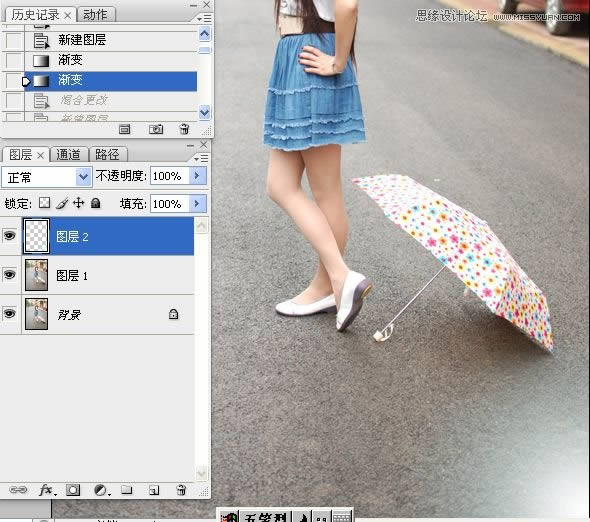Create new snapshot camera icon in history
The image size is (590, 522).
click(x=156, y=129)
